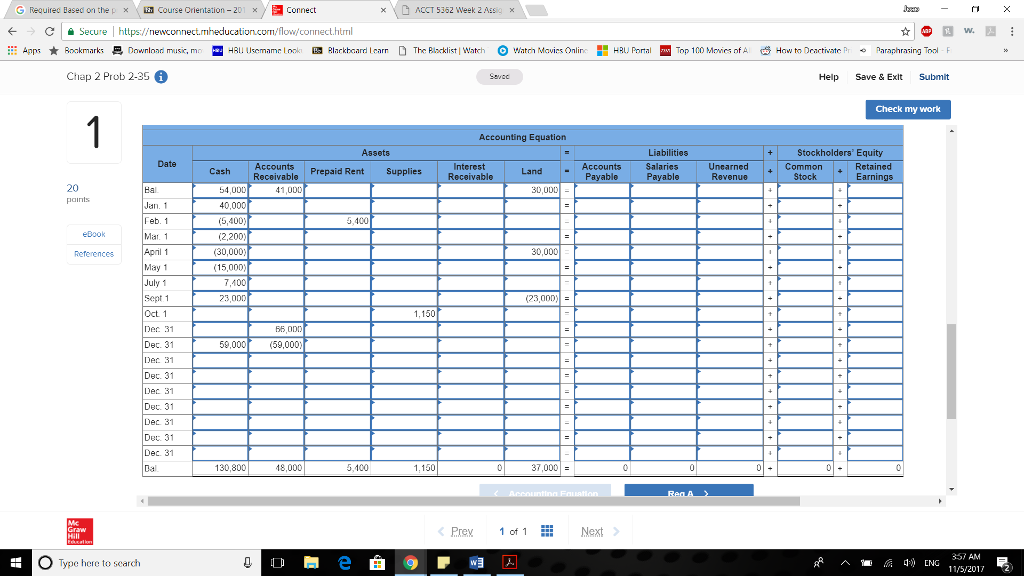Click the address bar URL
Viewport: 1024px width, 576px height.
tap(235, 31)
